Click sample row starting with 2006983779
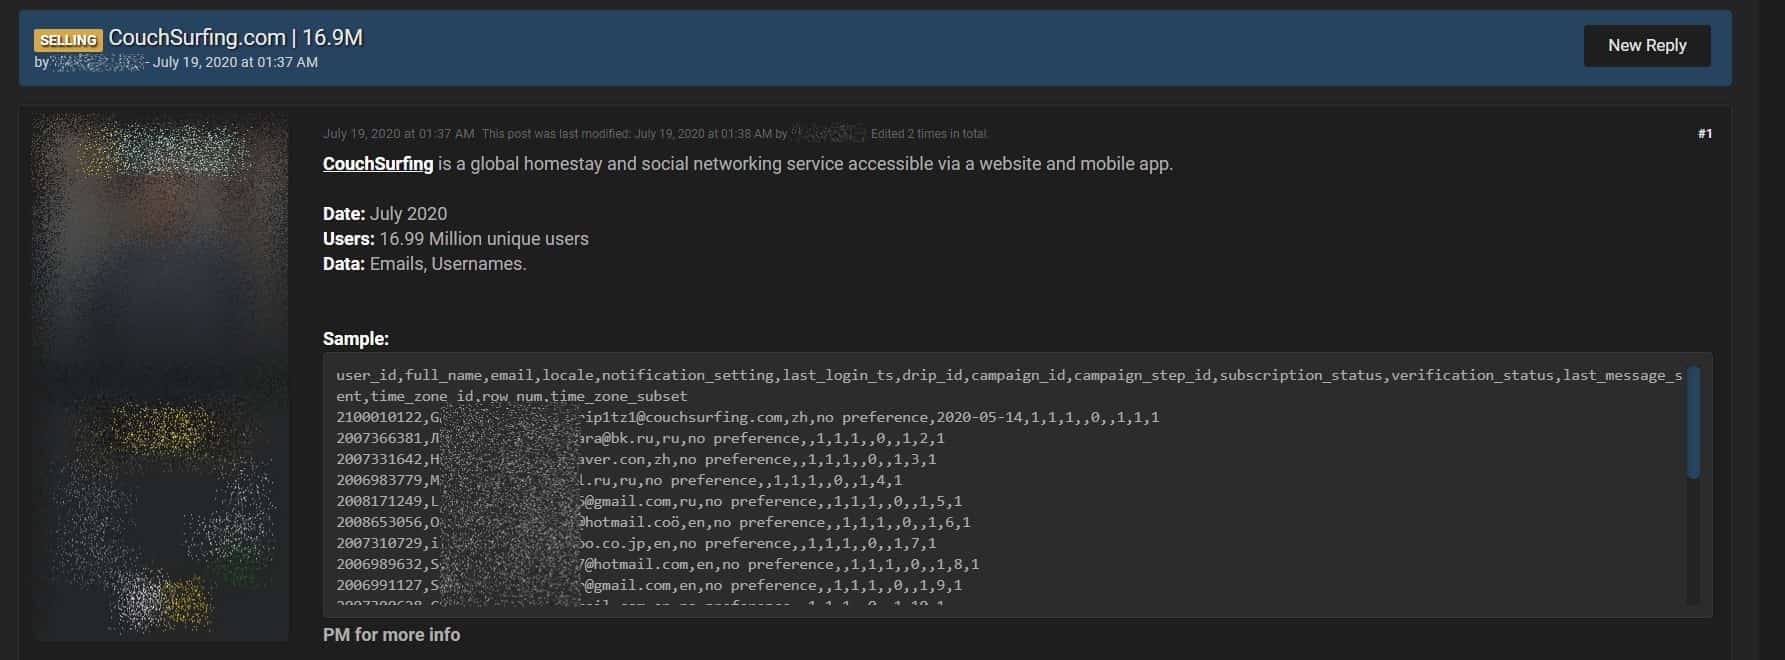The height and width of the screenshot is (660, 1785). (619, 480)
